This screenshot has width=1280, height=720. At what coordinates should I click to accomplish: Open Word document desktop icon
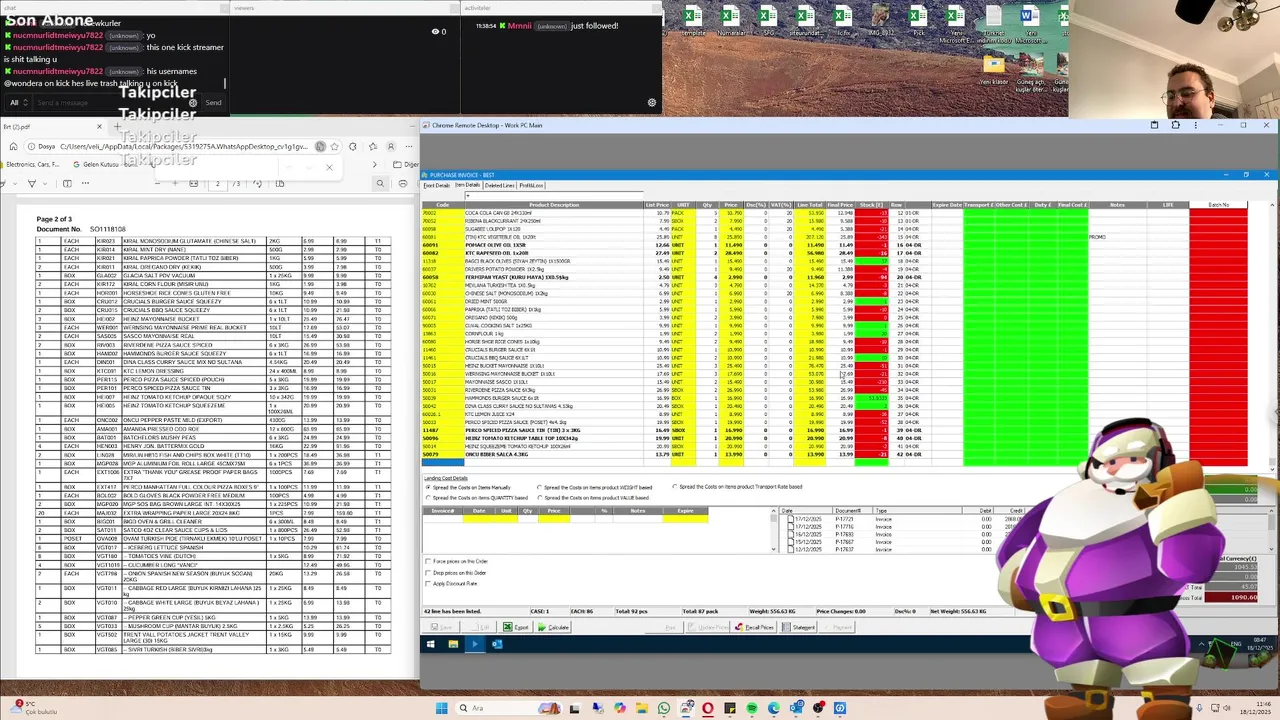[1029, 22]
